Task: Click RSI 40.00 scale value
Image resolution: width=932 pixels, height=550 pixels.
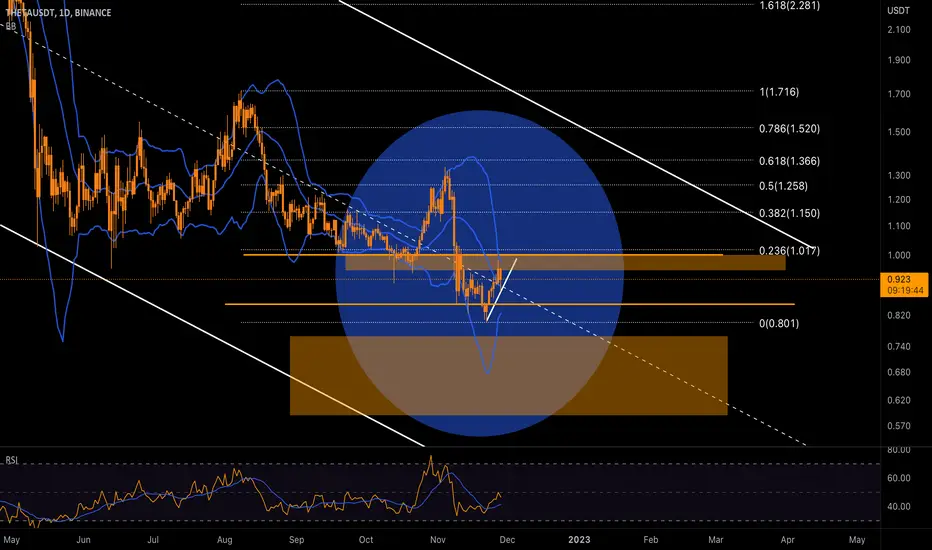Action: tap(899, 507)
